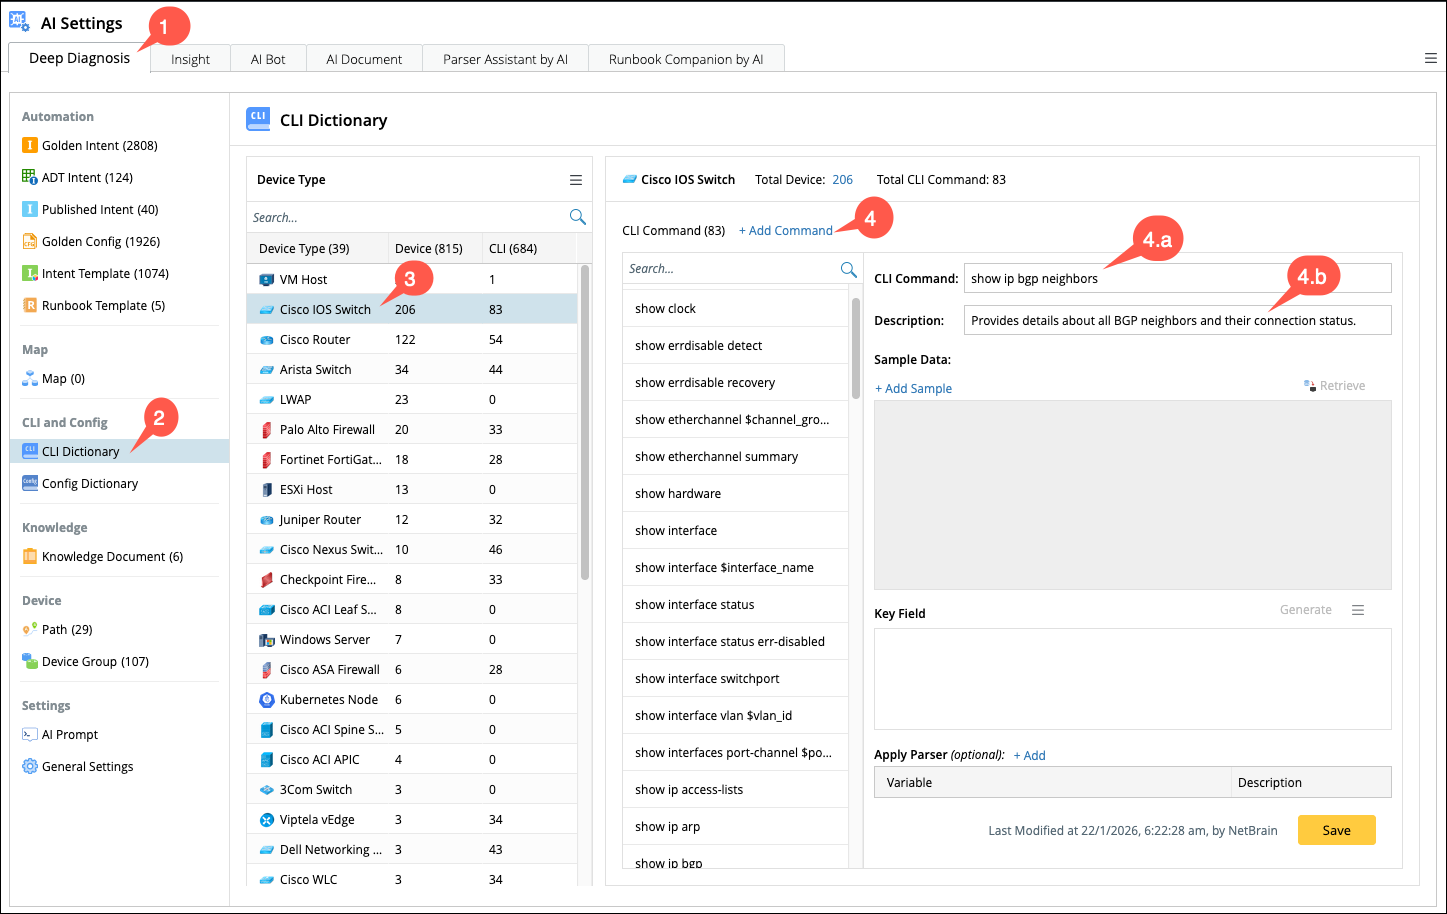Click the CLI Command search magnifier icon
Viewport: 1447px width, 914px height.
[848, 269]
